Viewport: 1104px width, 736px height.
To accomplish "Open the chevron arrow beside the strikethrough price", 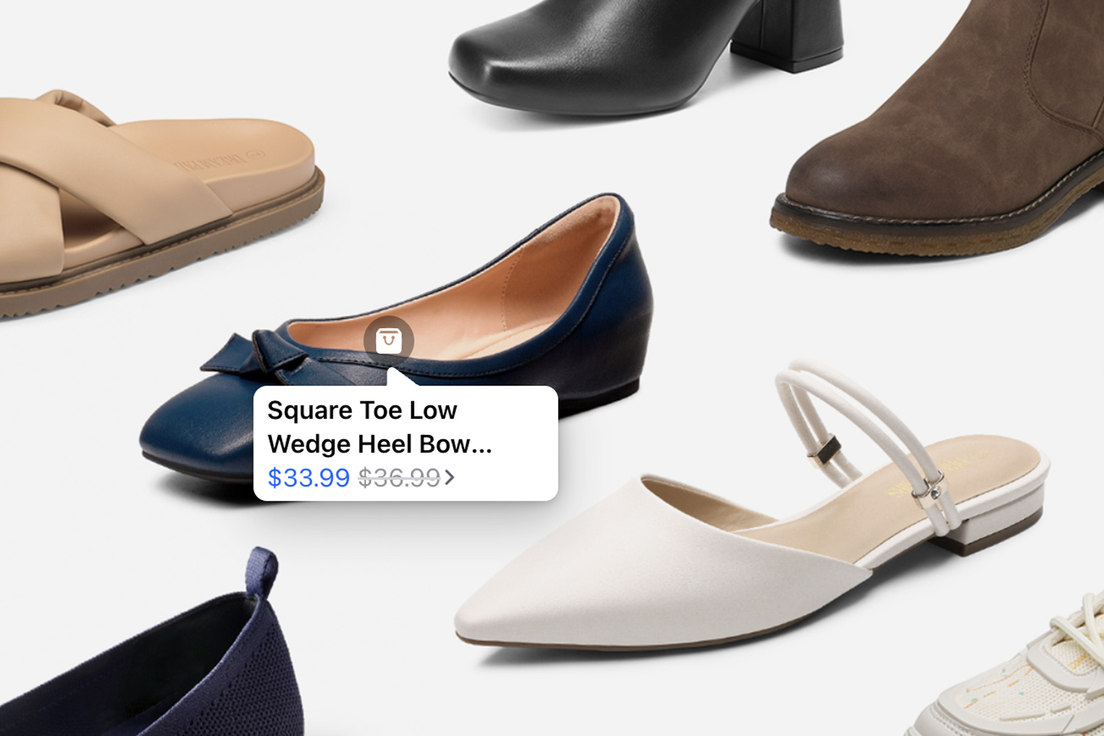I will (449, 478).
